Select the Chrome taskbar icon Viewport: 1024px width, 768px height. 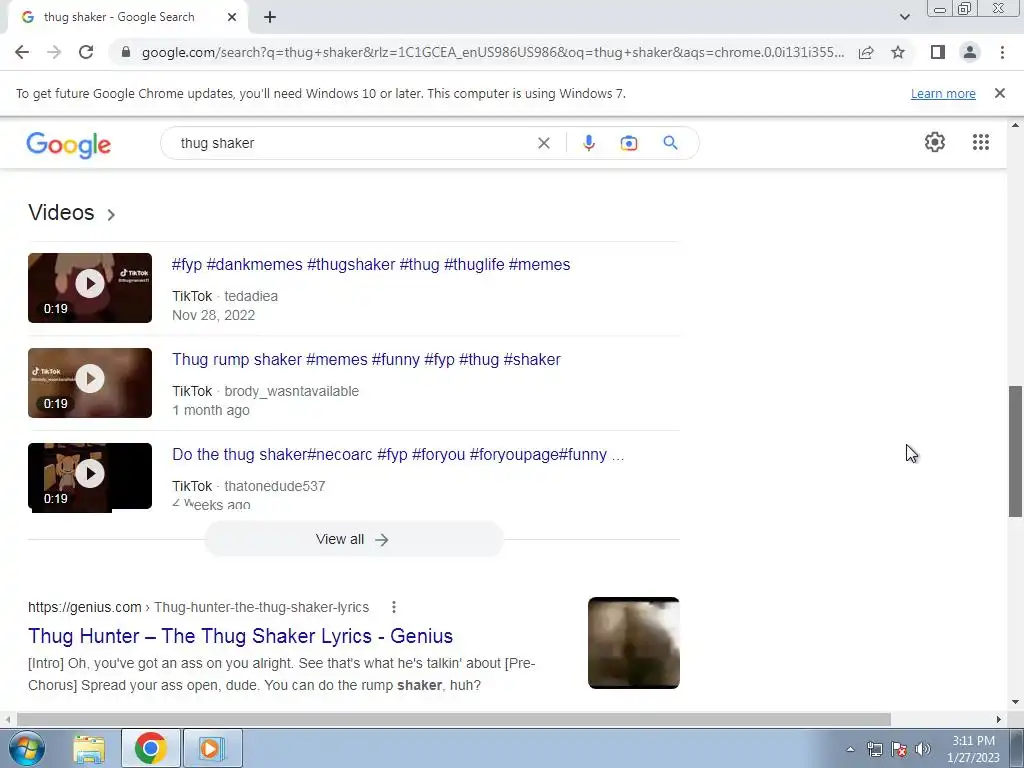(150, 748)
